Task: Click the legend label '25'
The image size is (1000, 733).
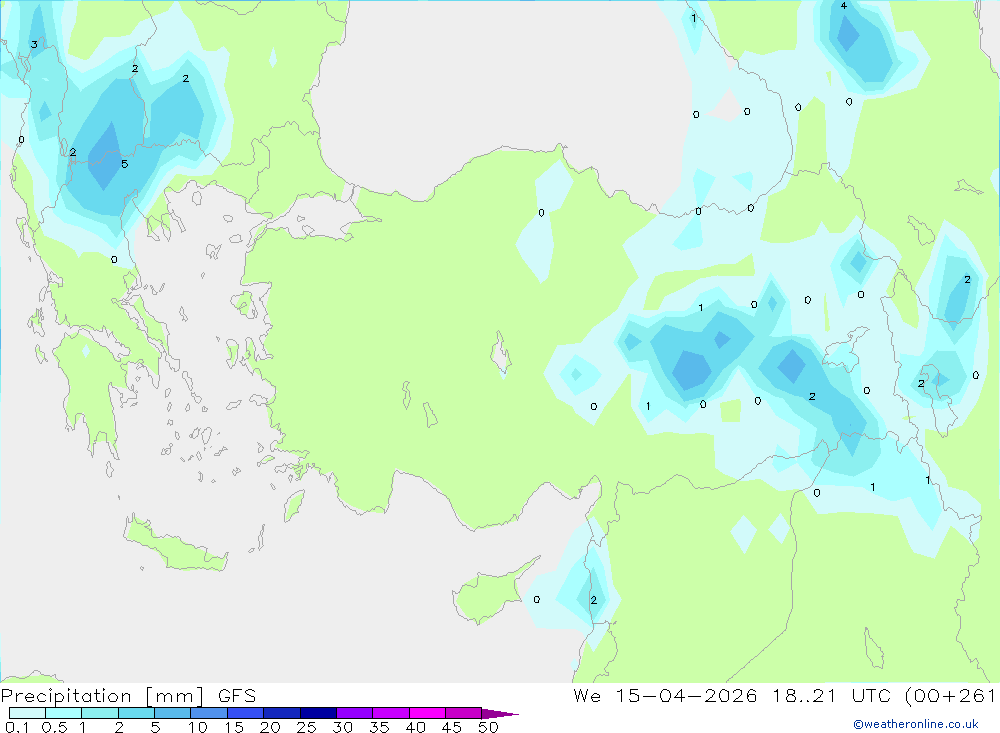Action: 307,727
